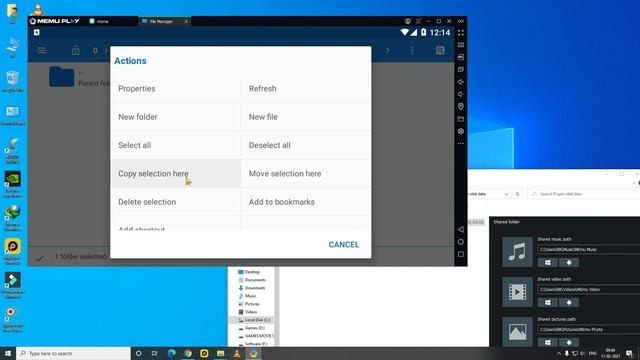The width and height of the screenshot is (640, 360).
Task: Choose Delete selection action
Action: (x=176, y=202)
